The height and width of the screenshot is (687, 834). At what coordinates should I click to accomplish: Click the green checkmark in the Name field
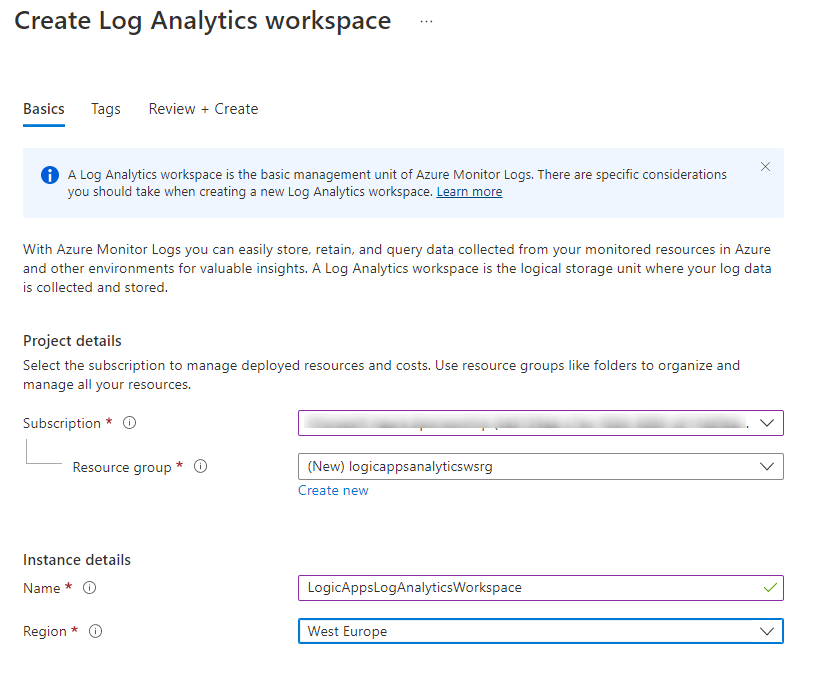[769, 588]
